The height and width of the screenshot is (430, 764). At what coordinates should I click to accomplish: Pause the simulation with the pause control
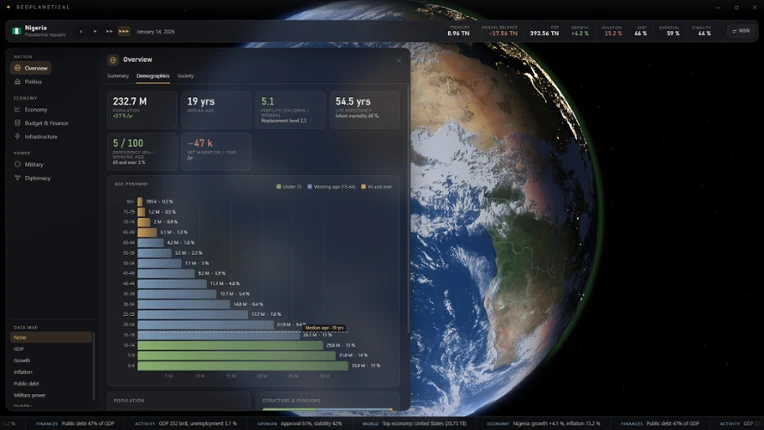(81, 32)
